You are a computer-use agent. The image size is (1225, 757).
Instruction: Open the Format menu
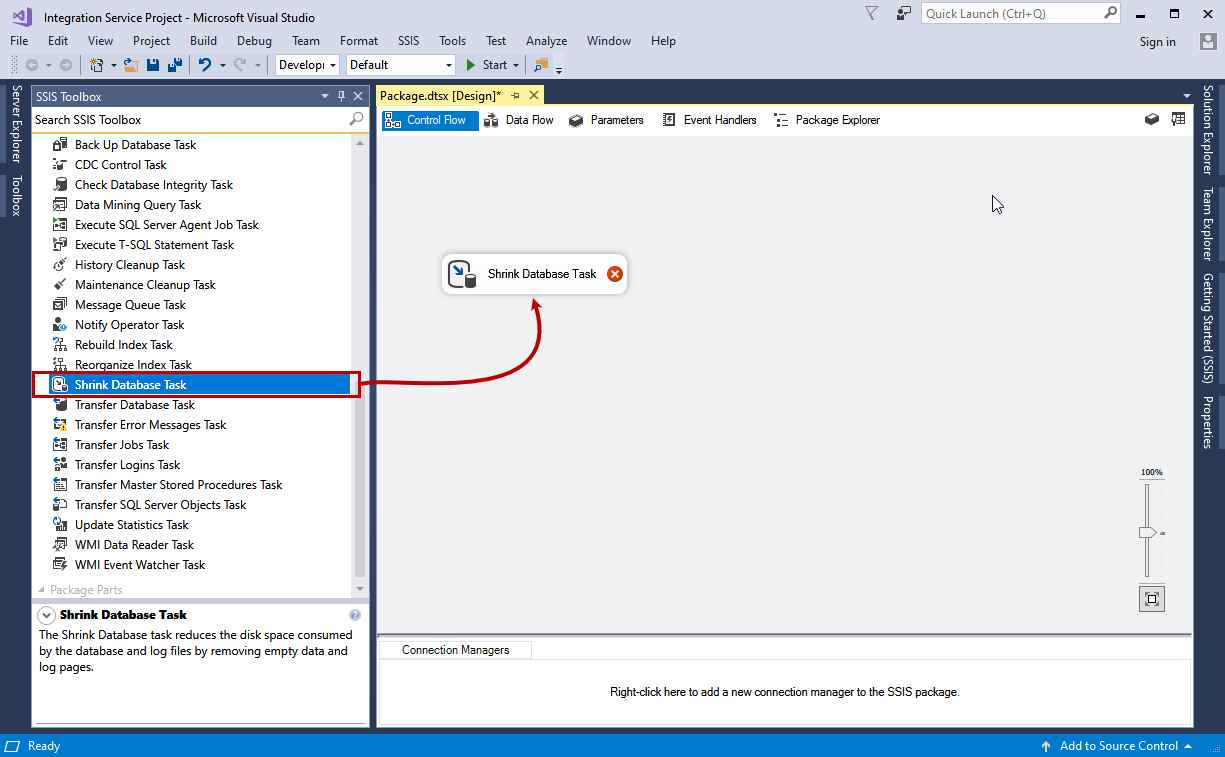point(359,41)
